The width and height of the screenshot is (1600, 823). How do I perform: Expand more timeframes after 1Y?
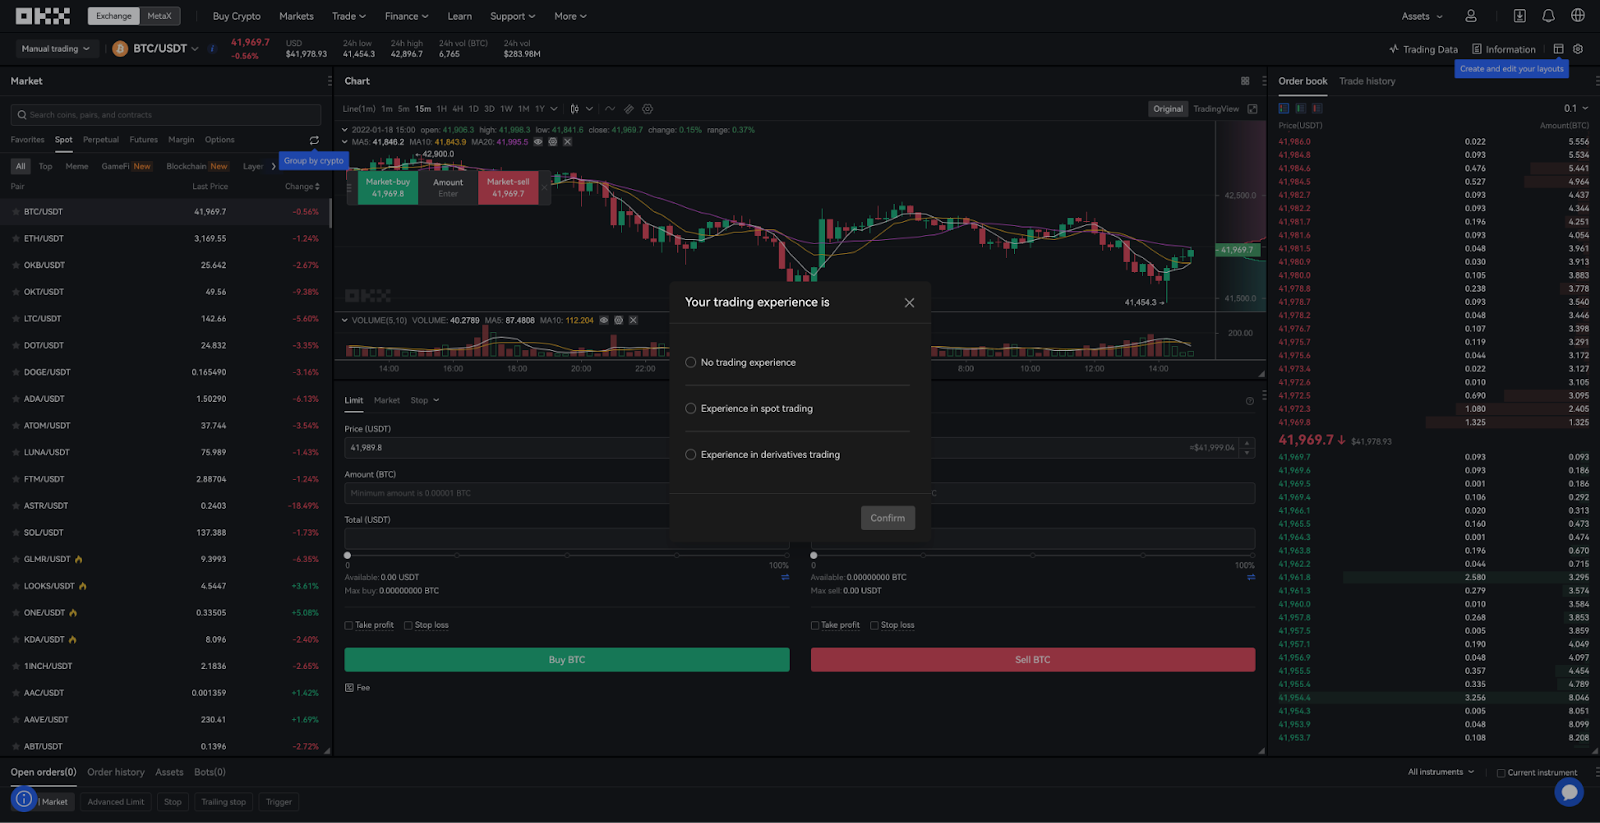point(554,109)
